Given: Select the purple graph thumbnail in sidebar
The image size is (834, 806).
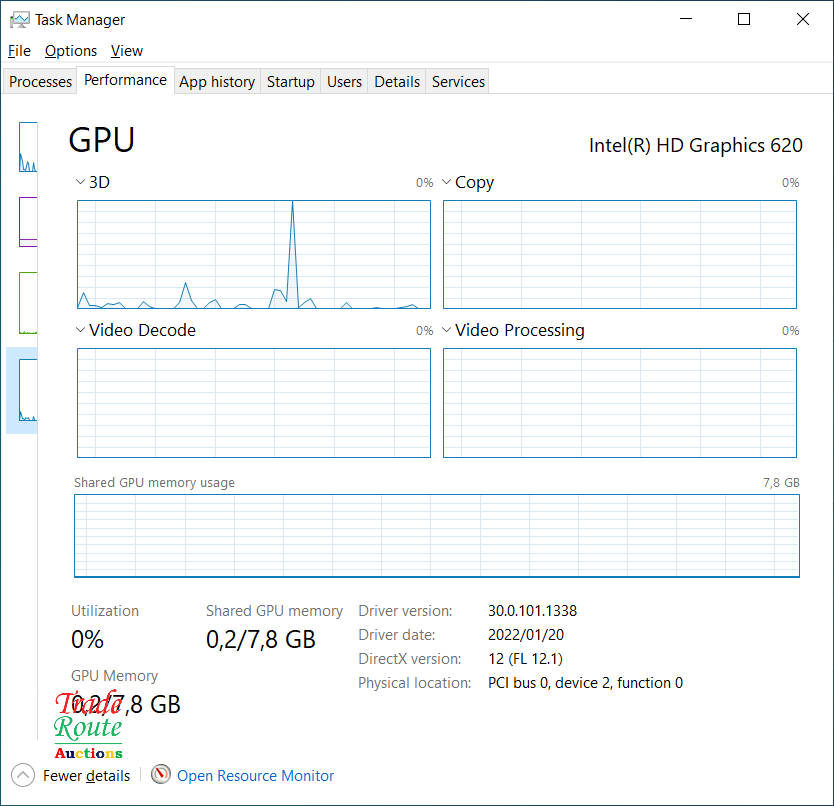Looking at the screenshot, I should click(x=28, y=222).
